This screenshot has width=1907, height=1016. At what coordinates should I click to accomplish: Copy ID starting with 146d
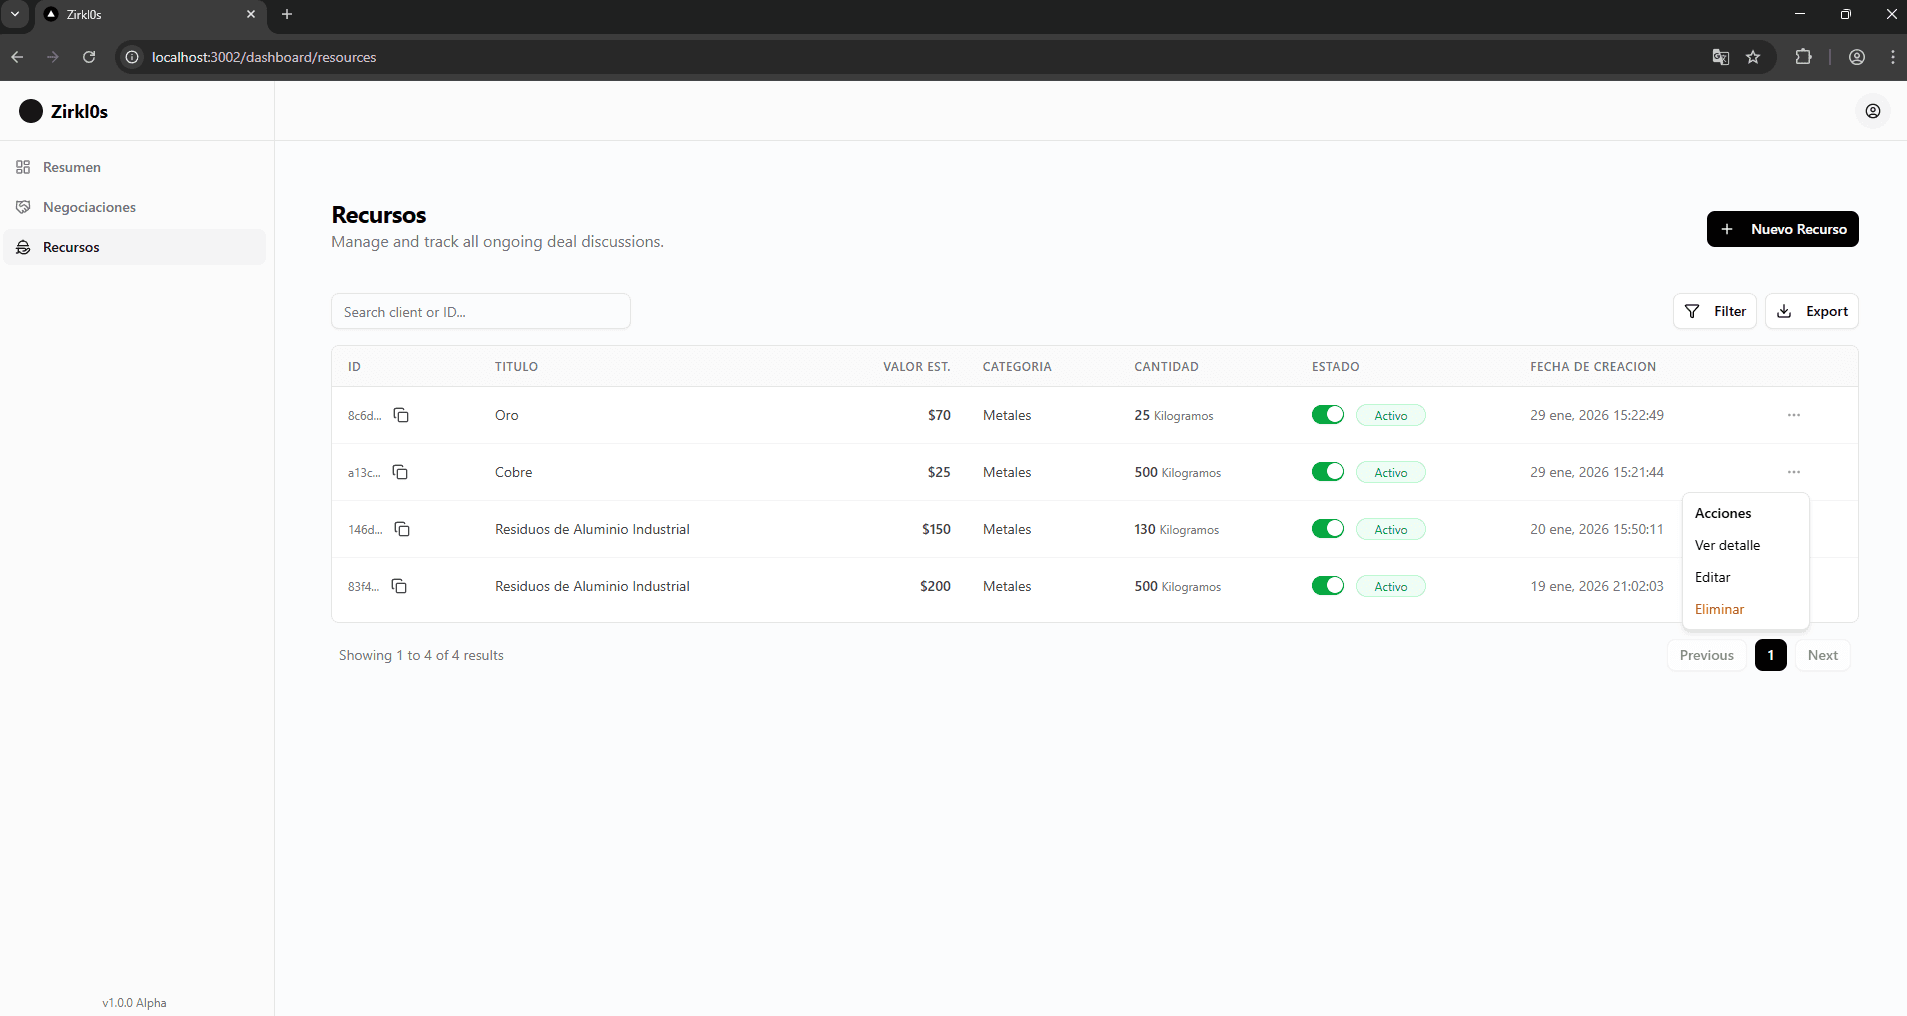(x=402, y=529)
